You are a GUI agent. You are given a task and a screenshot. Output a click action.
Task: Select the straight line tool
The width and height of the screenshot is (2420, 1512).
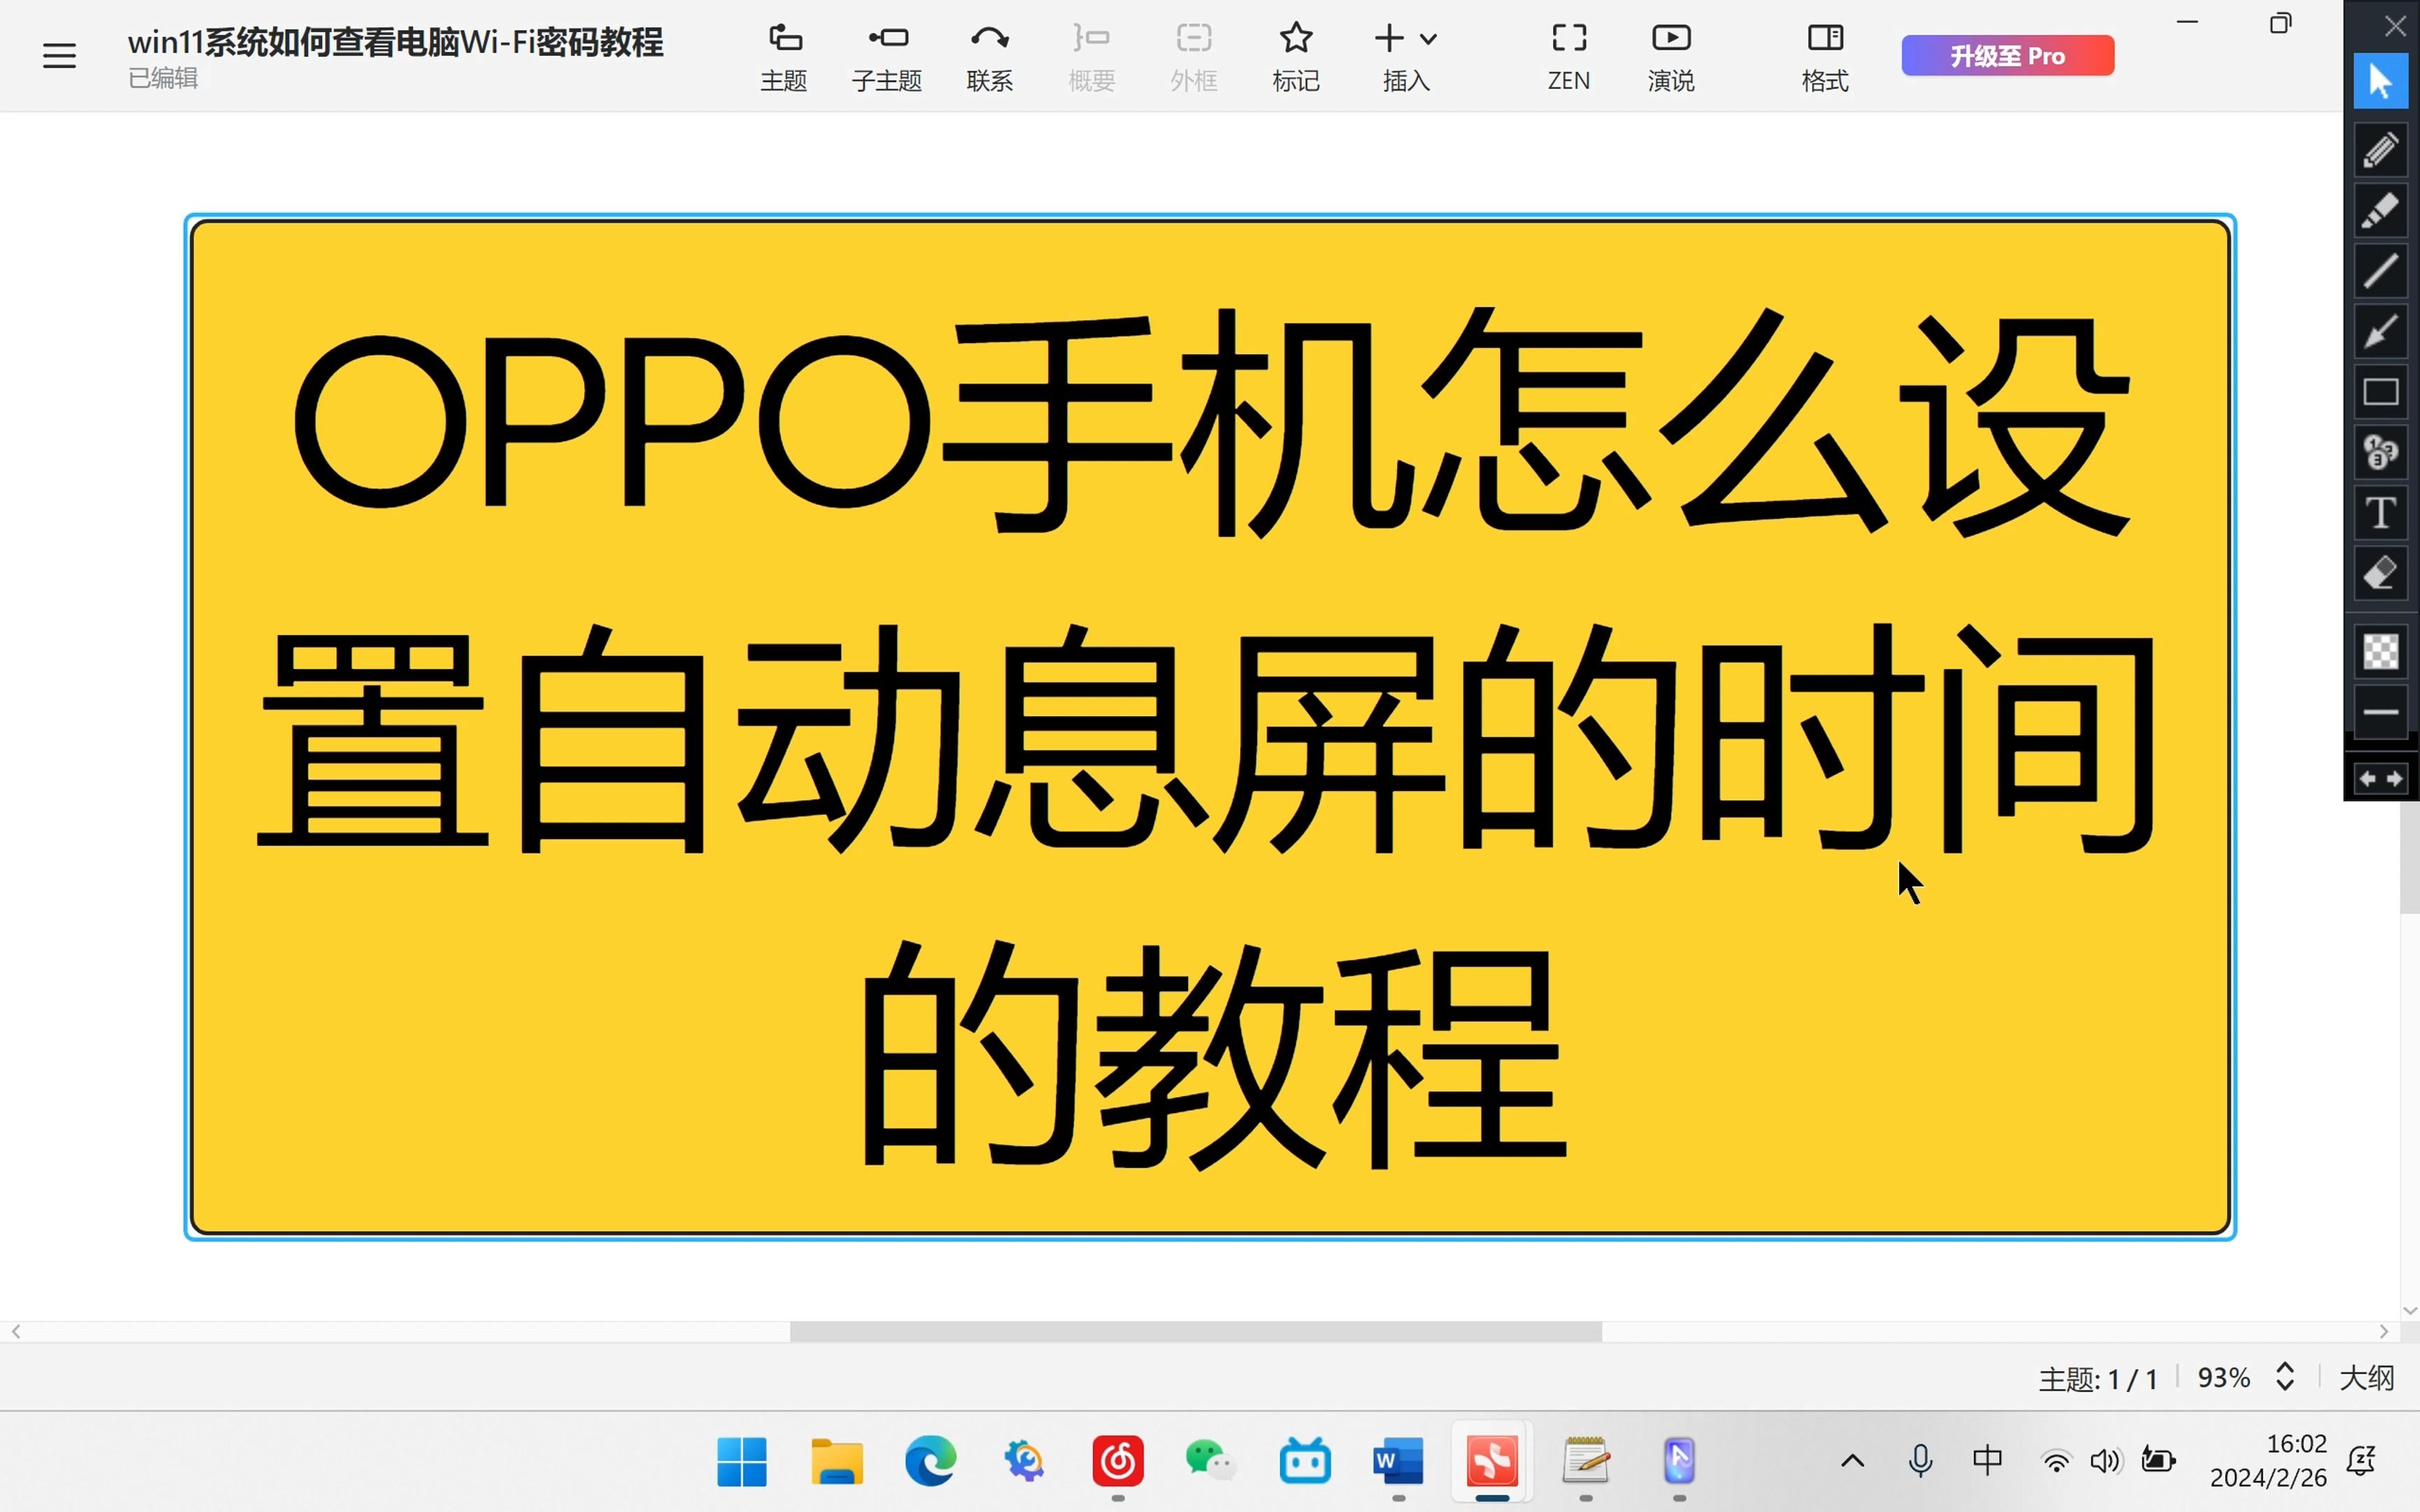pyautogui.click(x=2380, y=271)
